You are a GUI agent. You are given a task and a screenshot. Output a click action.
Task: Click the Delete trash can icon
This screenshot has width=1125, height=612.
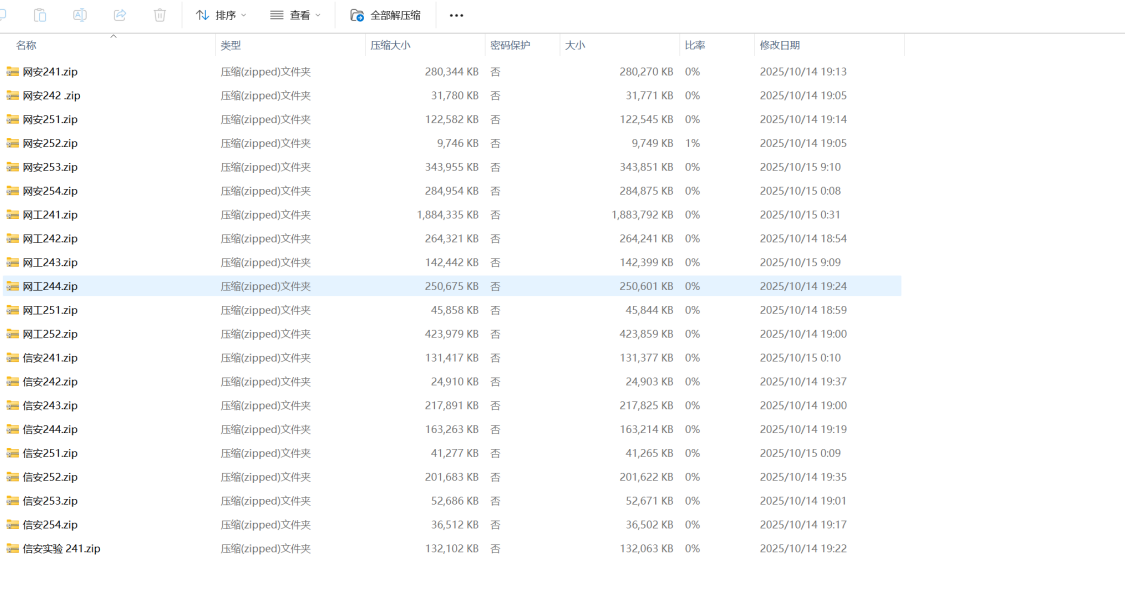(x=160, y=15)
